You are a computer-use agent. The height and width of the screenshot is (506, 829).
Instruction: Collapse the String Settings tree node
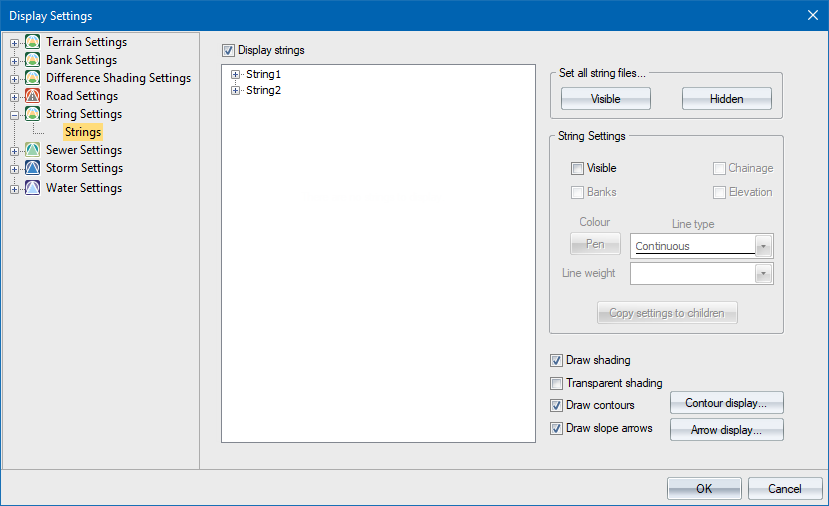pos(15,114)
